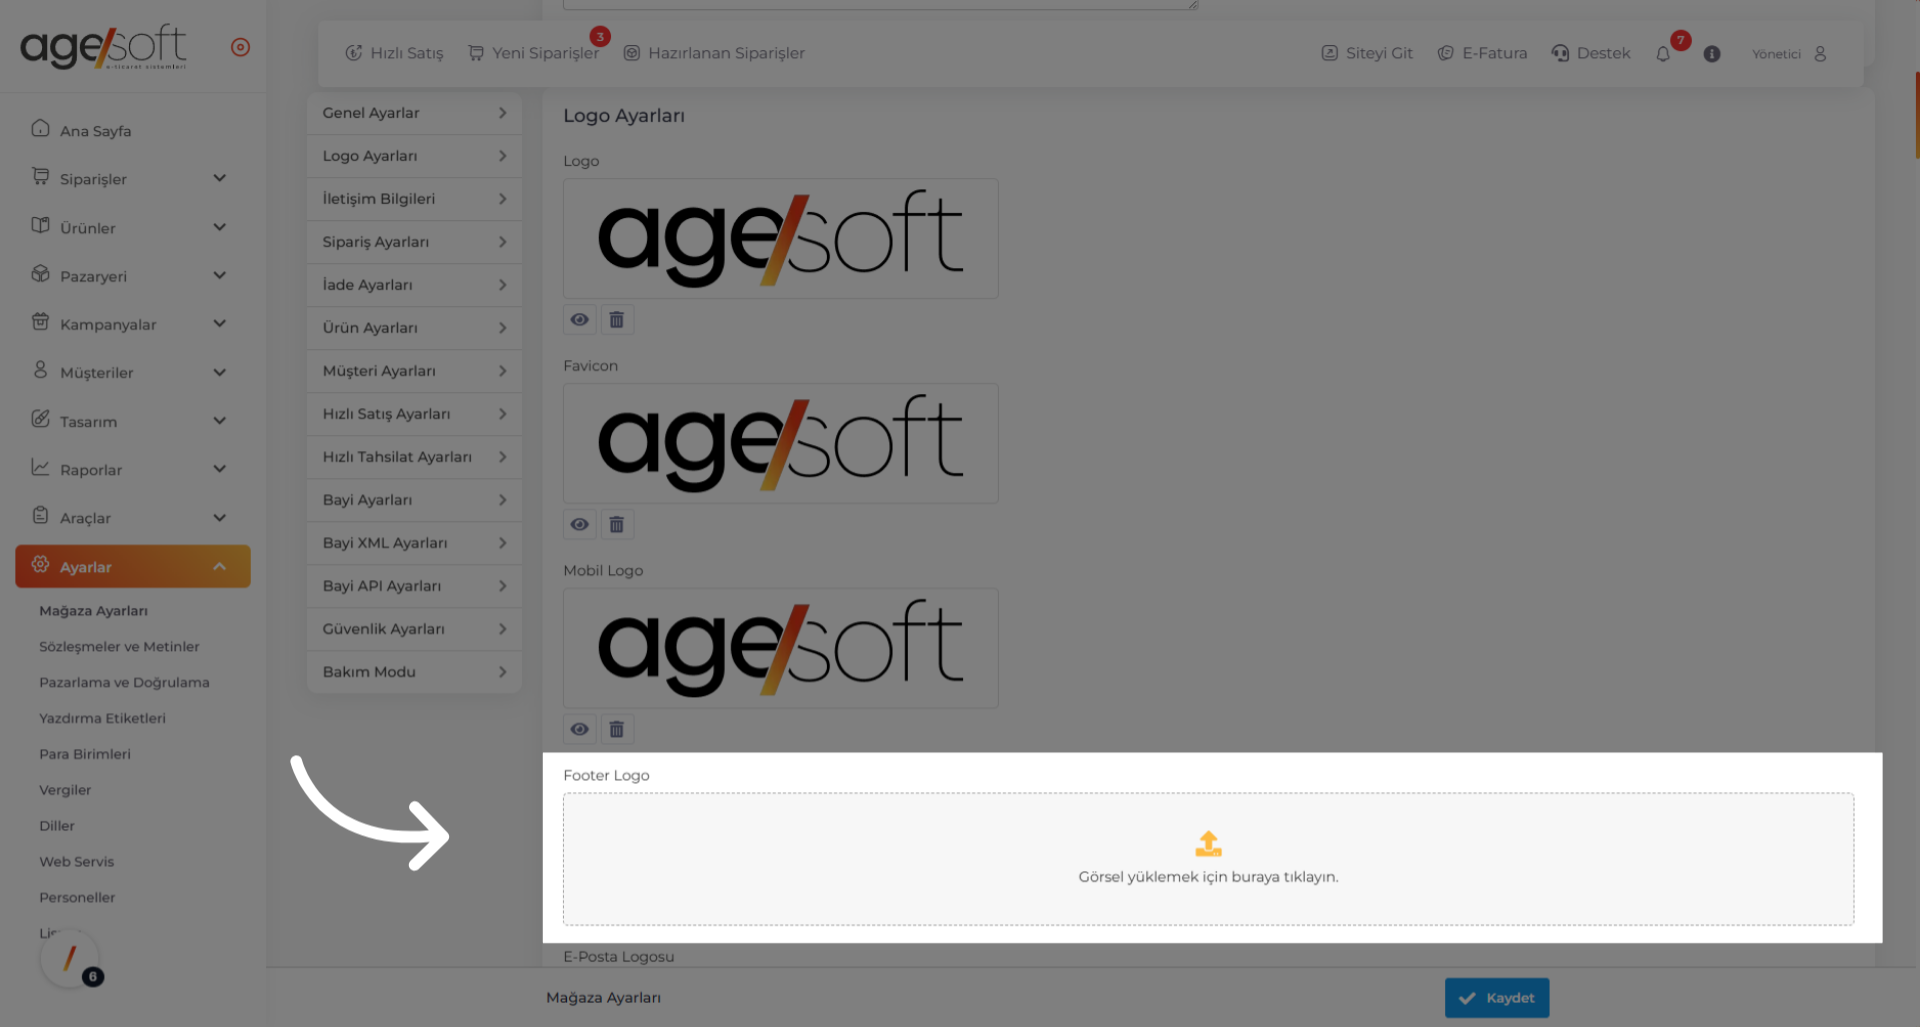This screenshot has height=1027, width=1920.
Task: Click the Tasarım pencil icon in sidebar
Action: coord(40,419)
